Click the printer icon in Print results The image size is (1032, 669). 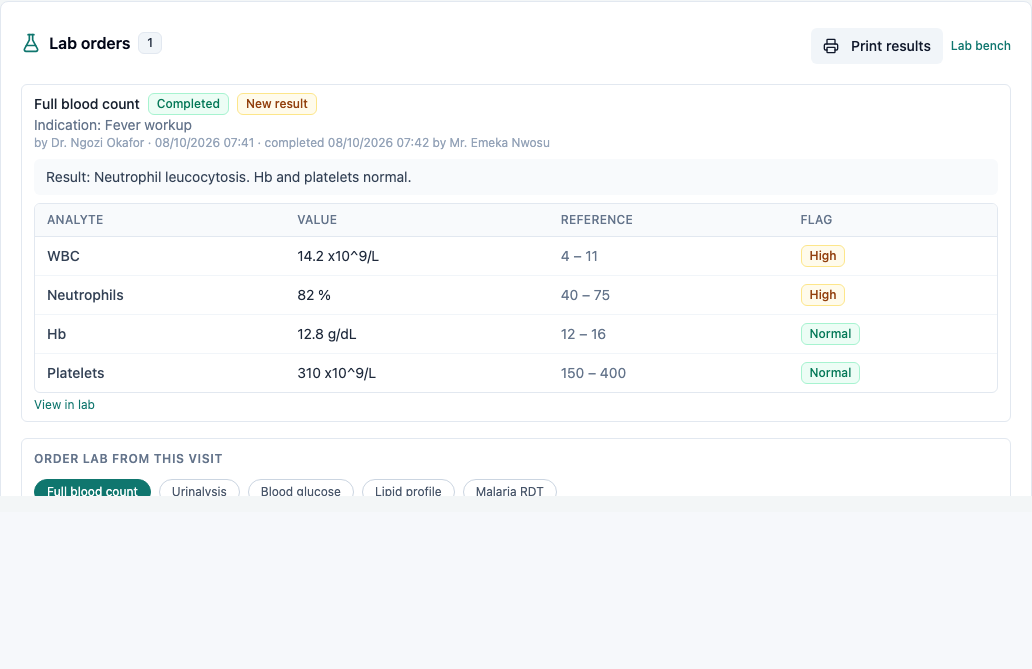point(831,46)
